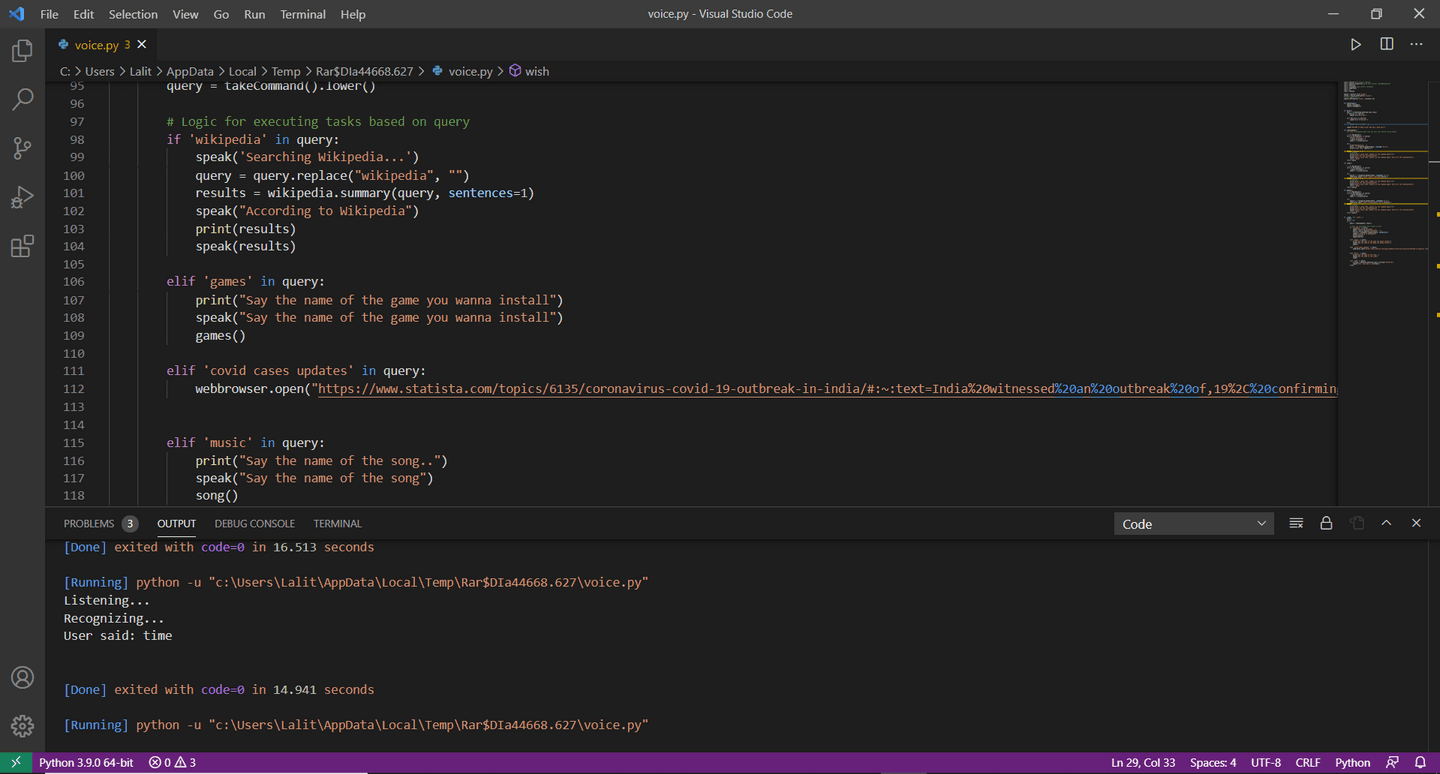
Task: Open the Terminal menu
Action: coord(303,14)
